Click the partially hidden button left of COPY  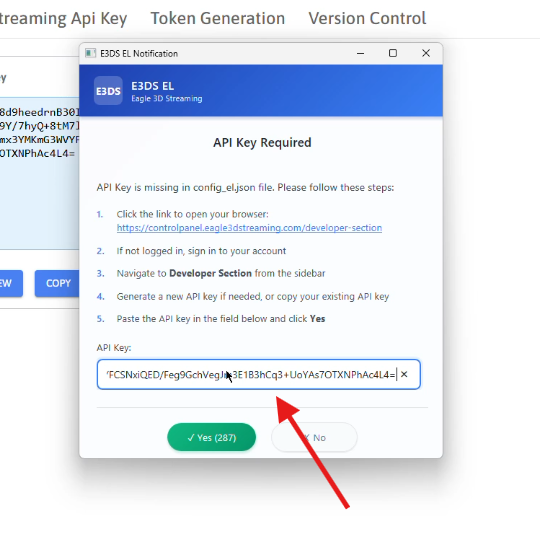11,283
